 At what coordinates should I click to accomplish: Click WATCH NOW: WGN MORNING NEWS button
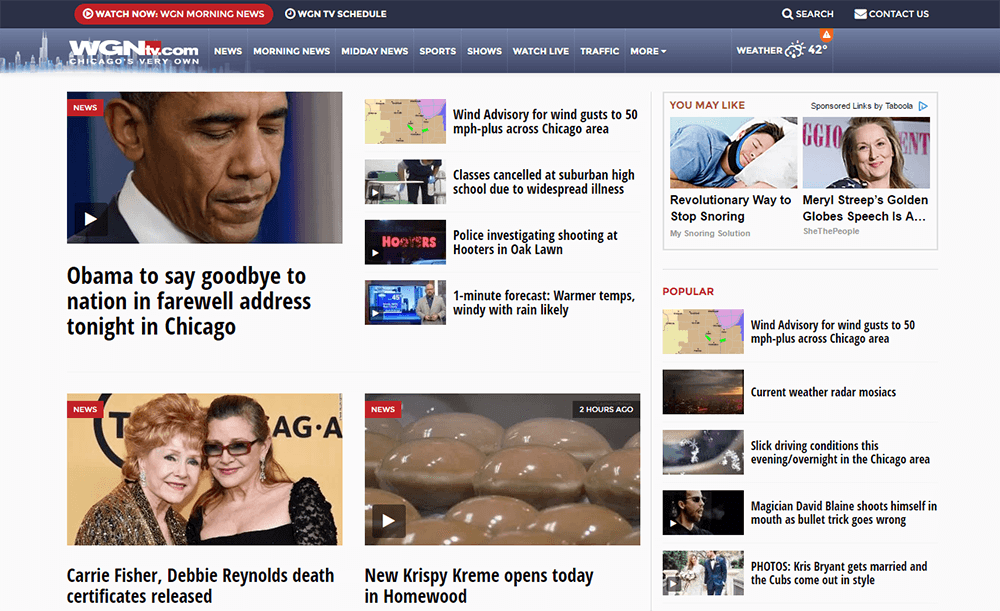[173, 14]
